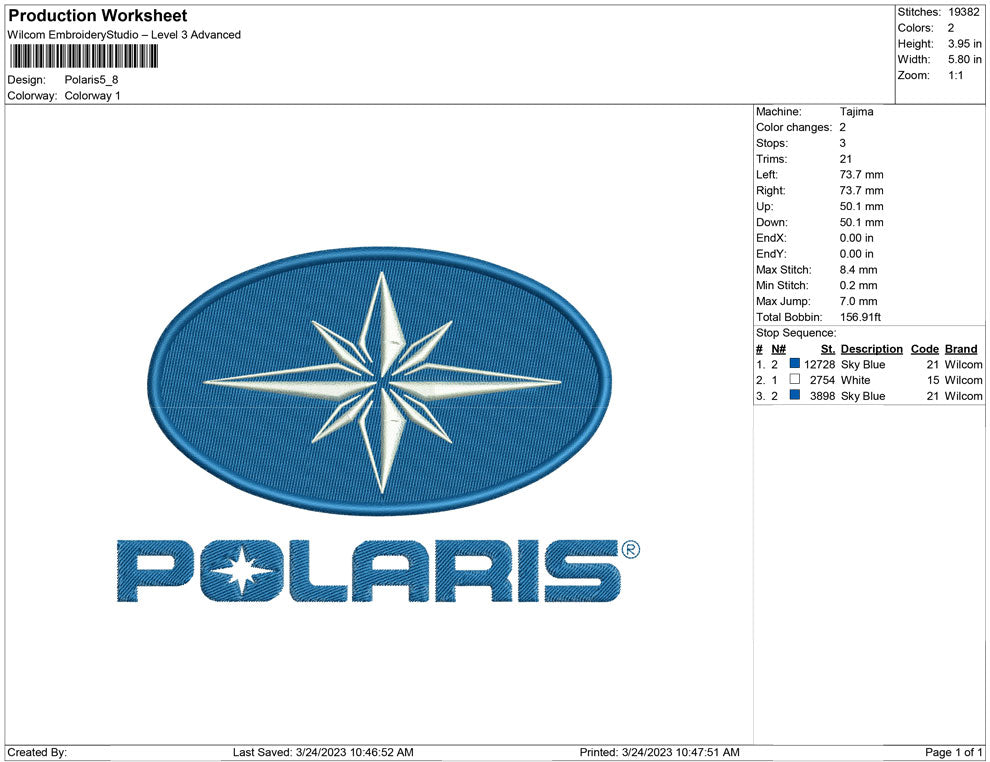Click the Down value 50.1 mm
Screen dimensions: 990x762
point(861,222)
